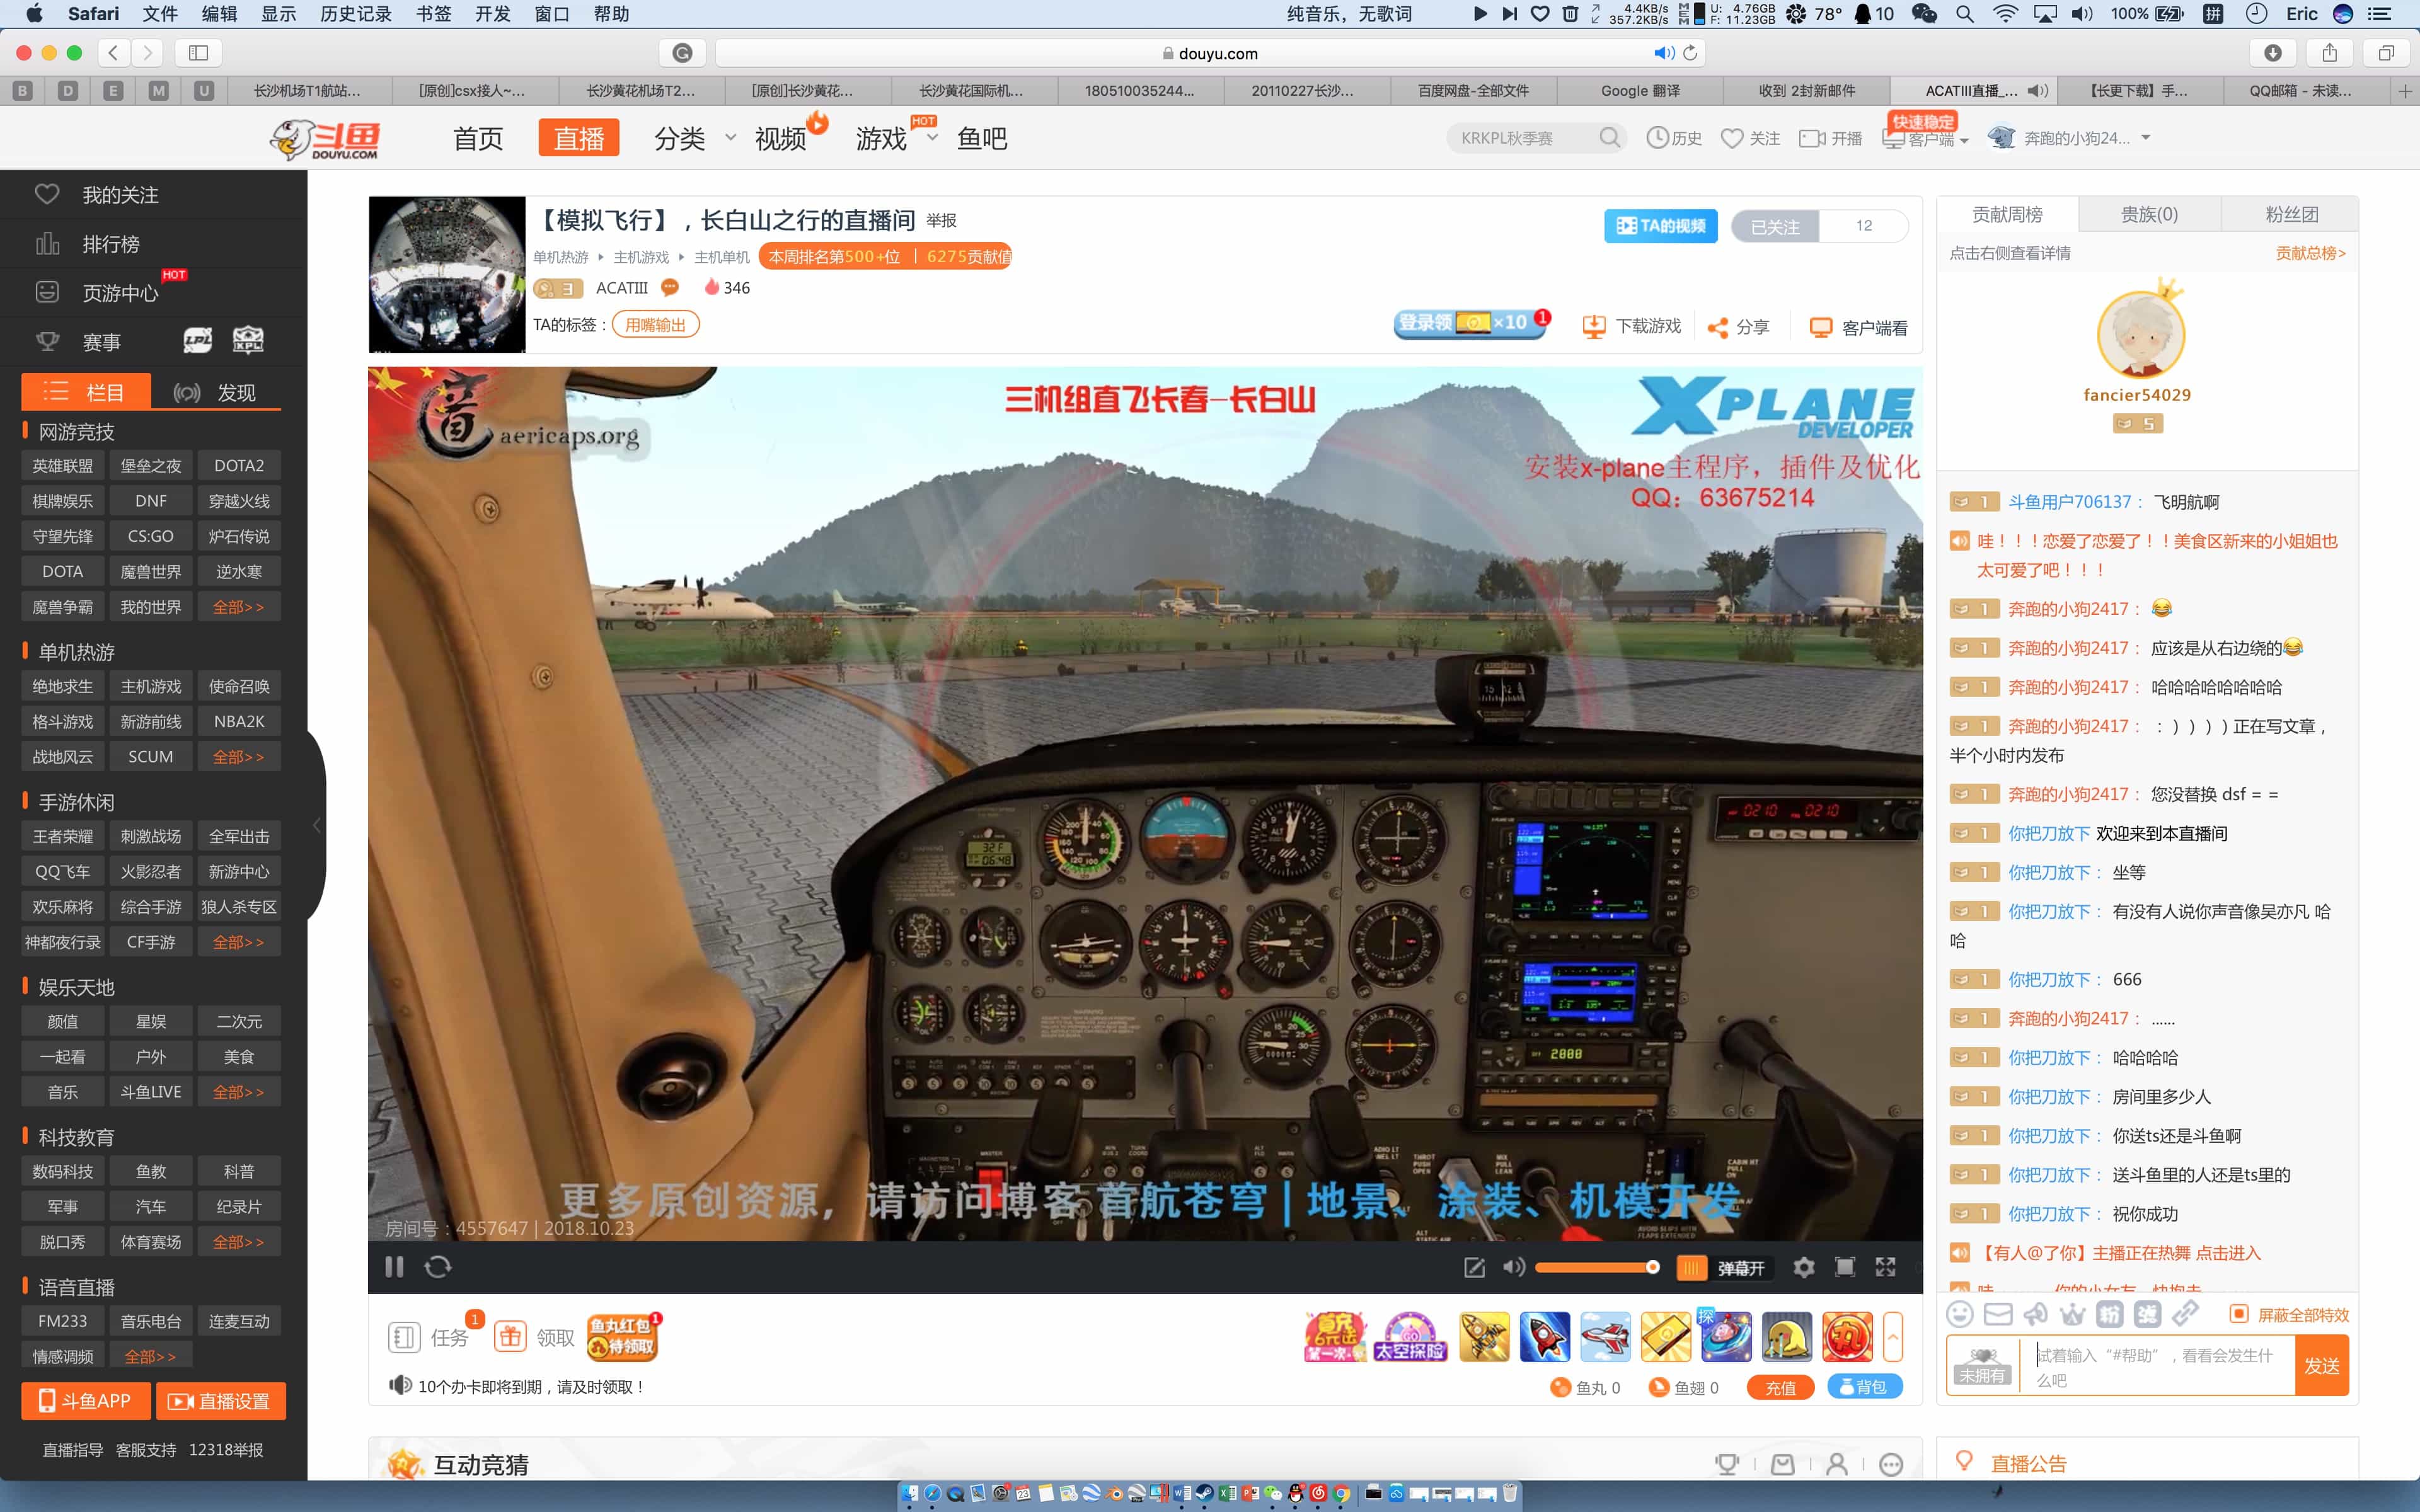Expand 网游竞技 full list 全部>>
This screenshot has width=2420, height=1512.
pyautogui.click(x=239, y=607)
